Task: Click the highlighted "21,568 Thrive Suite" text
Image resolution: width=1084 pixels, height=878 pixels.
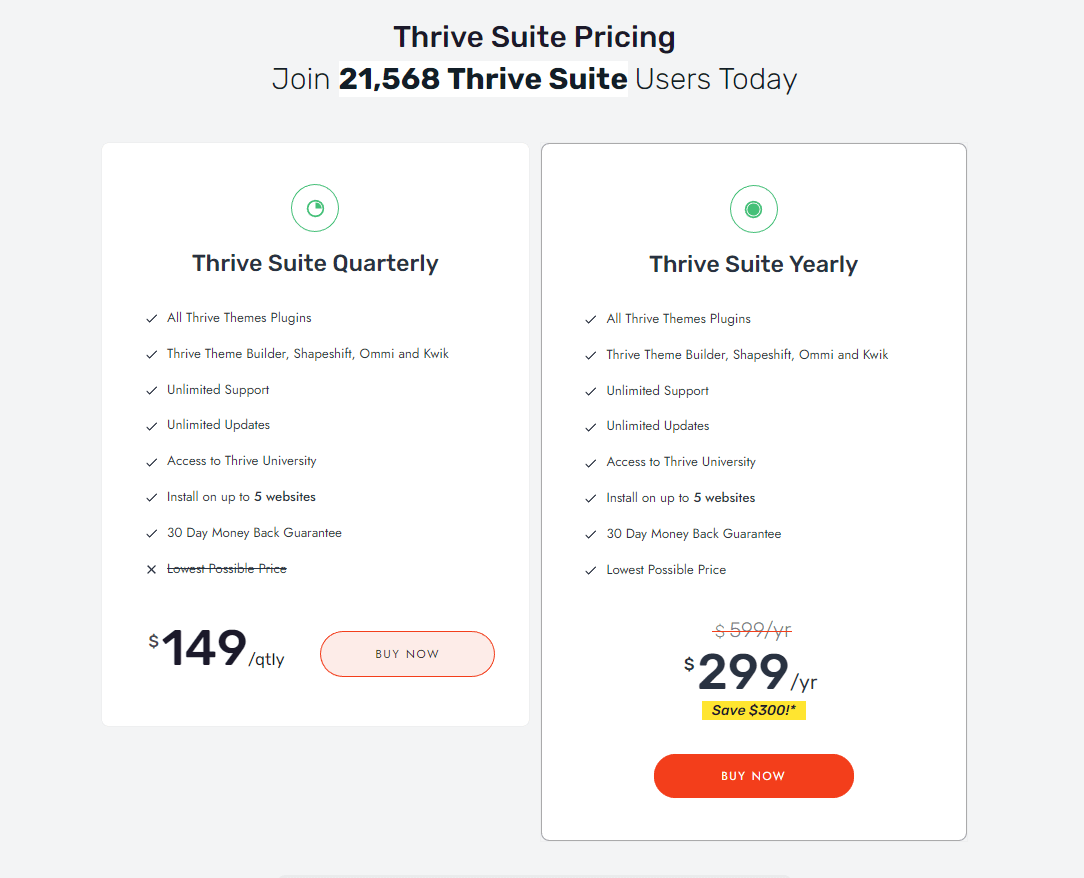Action: click(483, 78)
